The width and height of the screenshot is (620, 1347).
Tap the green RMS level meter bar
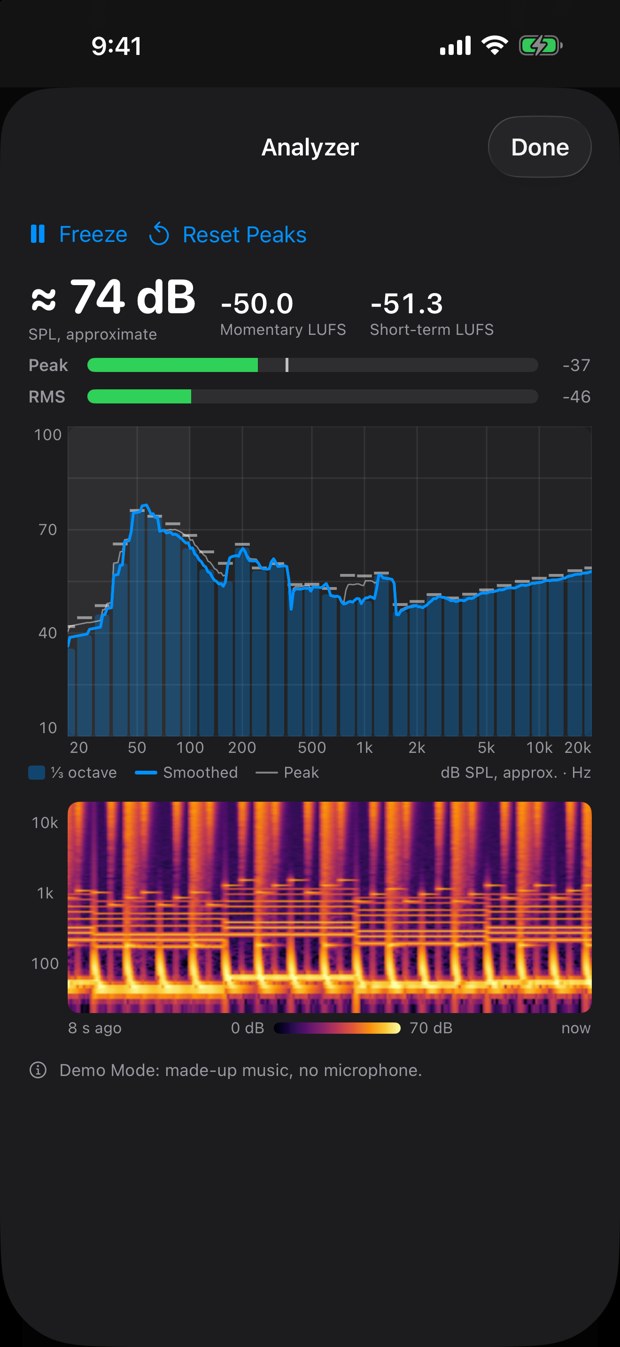pos(139,397)
